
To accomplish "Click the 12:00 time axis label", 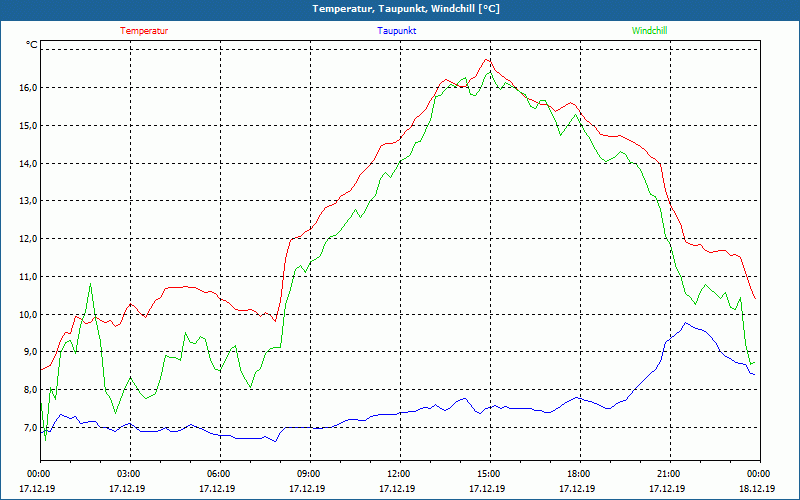I will (399, 474).
